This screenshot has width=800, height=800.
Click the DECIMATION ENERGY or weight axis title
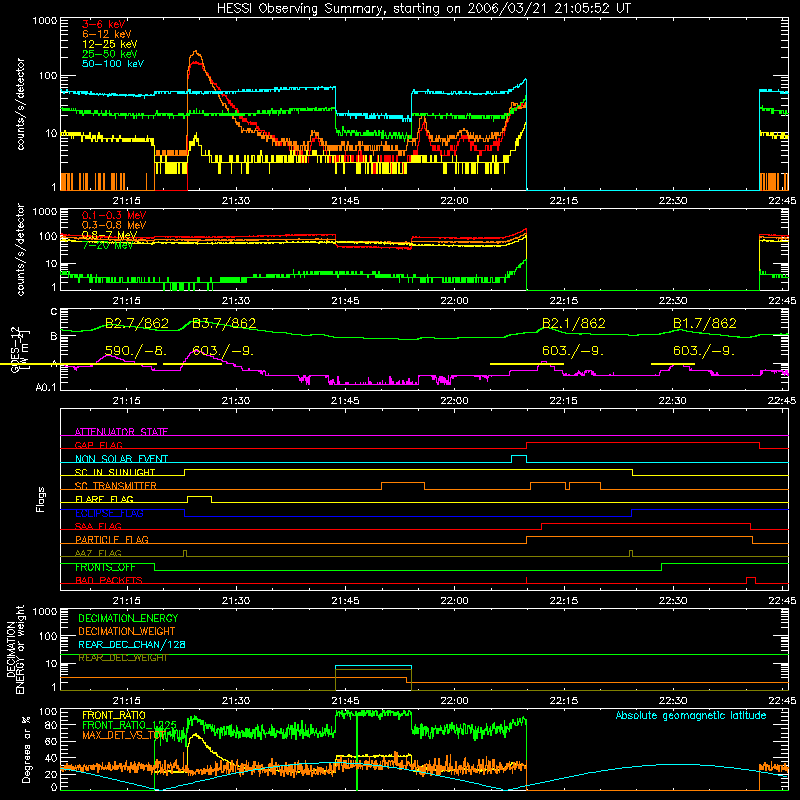coord(15,649)
